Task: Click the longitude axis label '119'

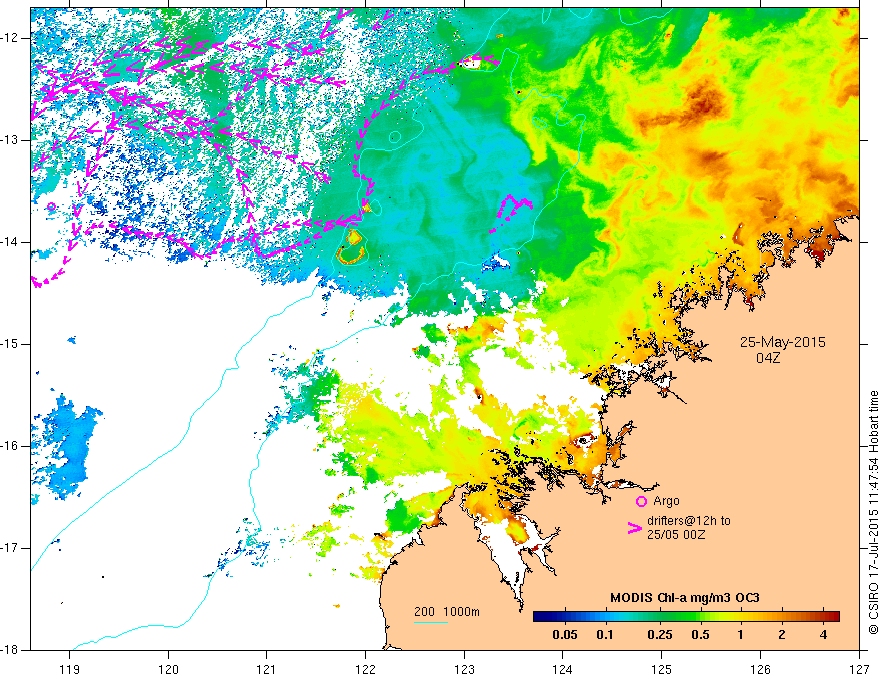Action: pos(70,669)
